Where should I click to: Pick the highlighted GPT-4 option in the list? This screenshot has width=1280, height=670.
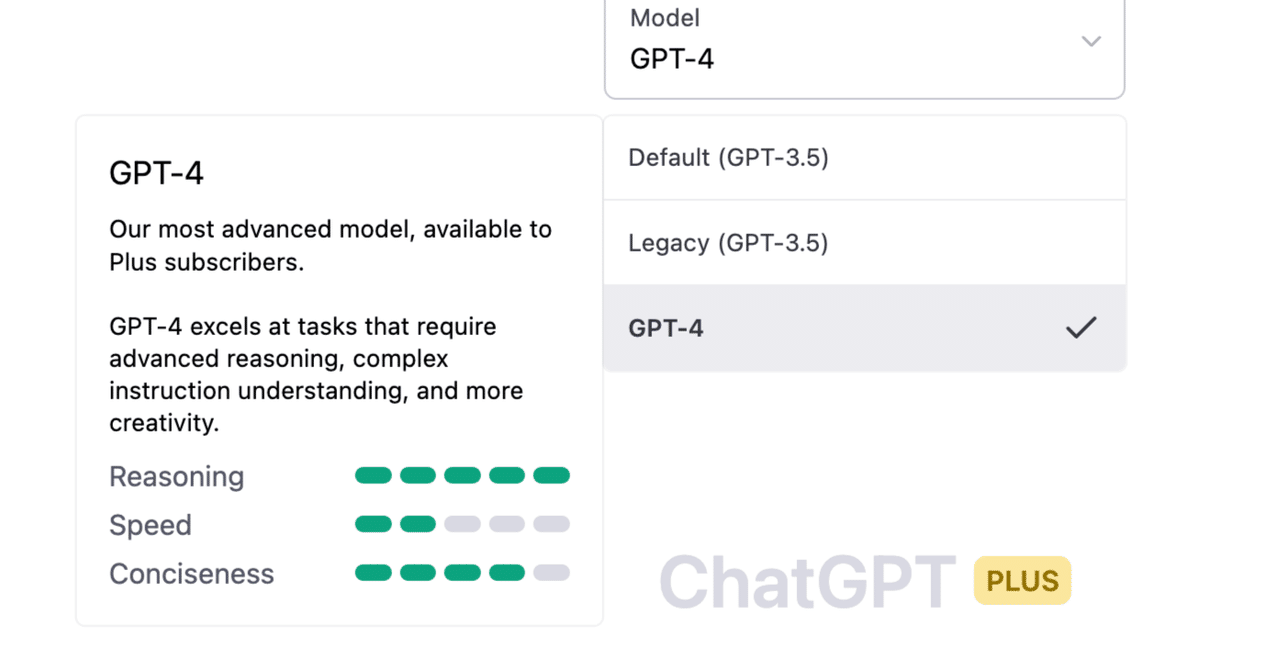666,328
